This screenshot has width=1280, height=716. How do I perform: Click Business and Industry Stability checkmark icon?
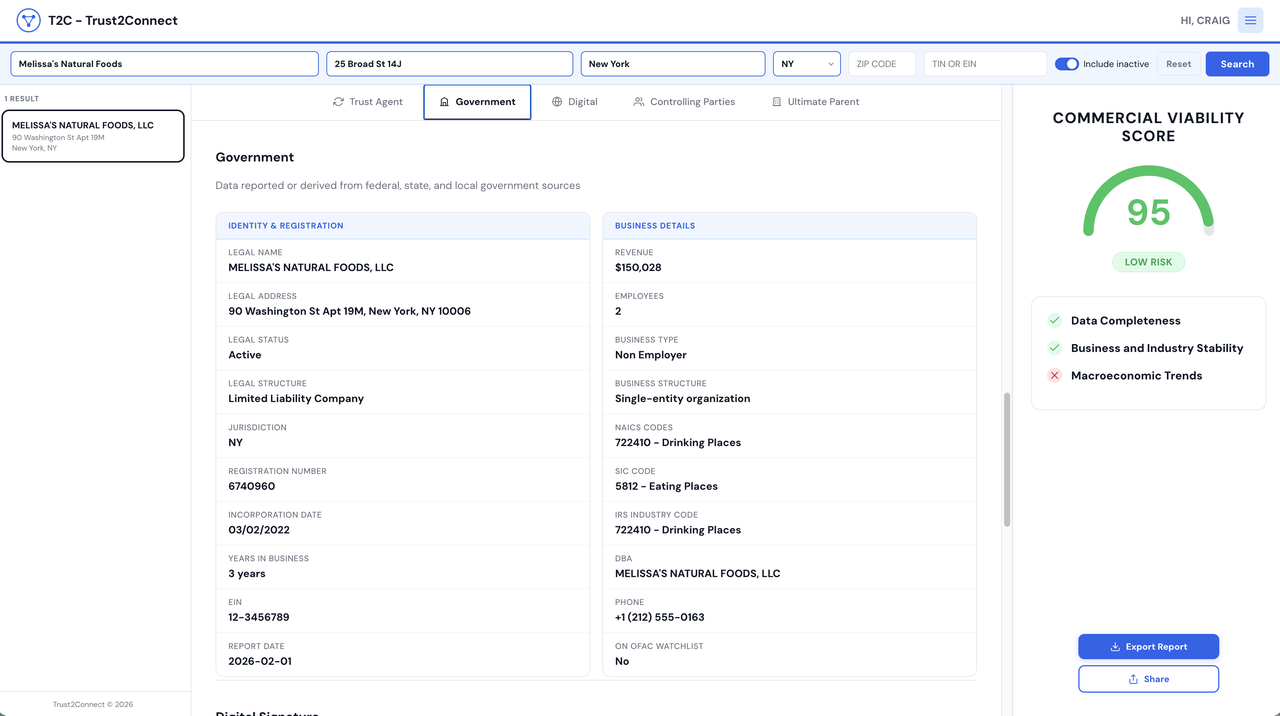(1054, 348)
